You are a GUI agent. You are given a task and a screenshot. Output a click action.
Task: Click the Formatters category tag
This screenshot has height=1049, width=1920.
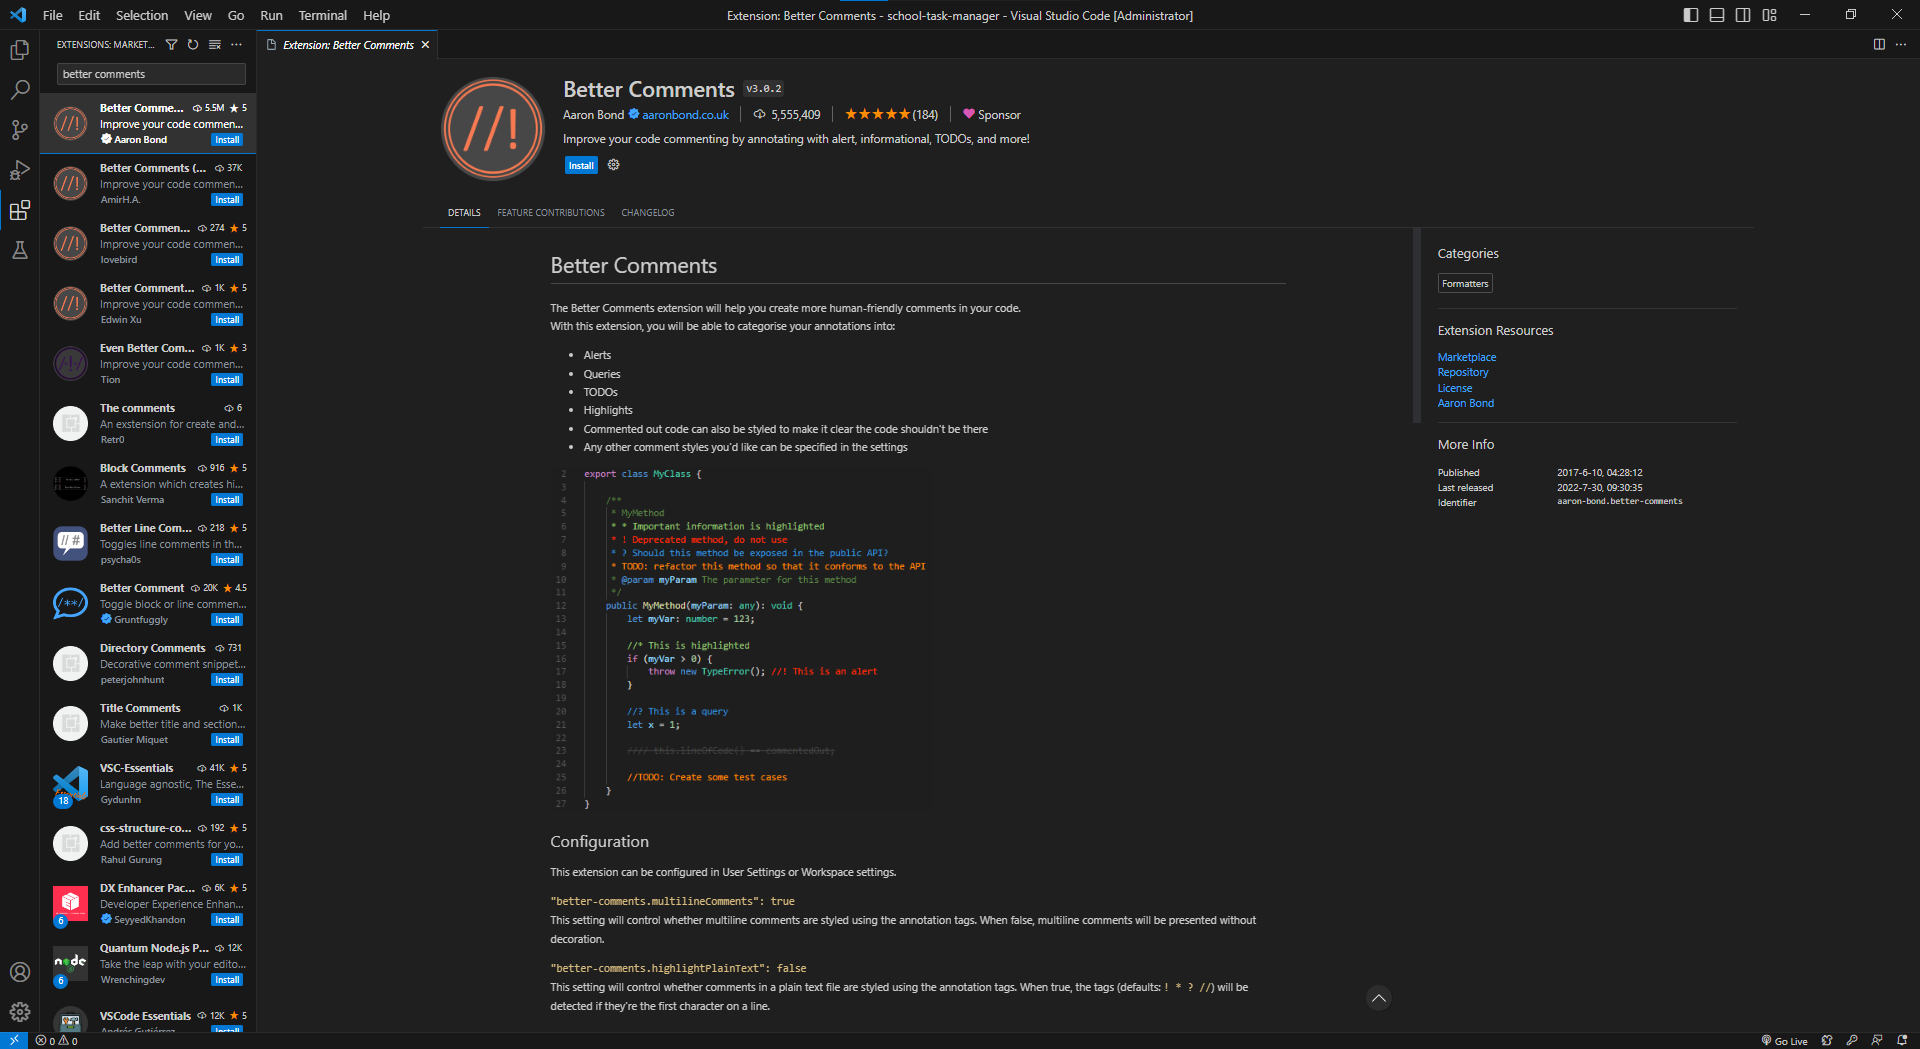coord(1465,284)
